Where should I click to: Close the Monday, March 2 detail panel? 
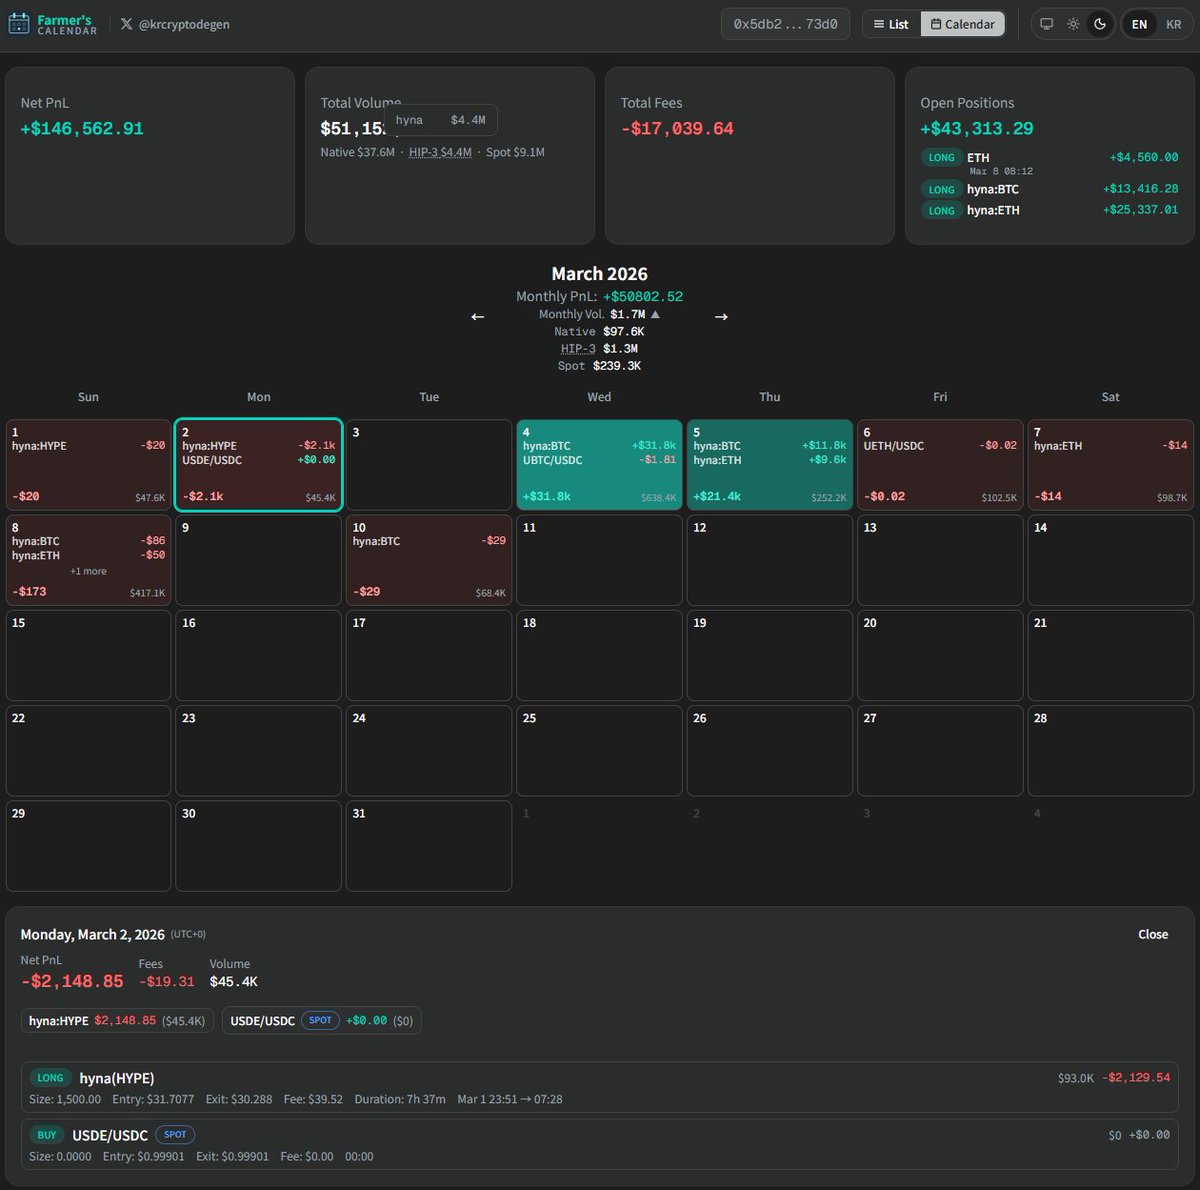pos(1153,934)
